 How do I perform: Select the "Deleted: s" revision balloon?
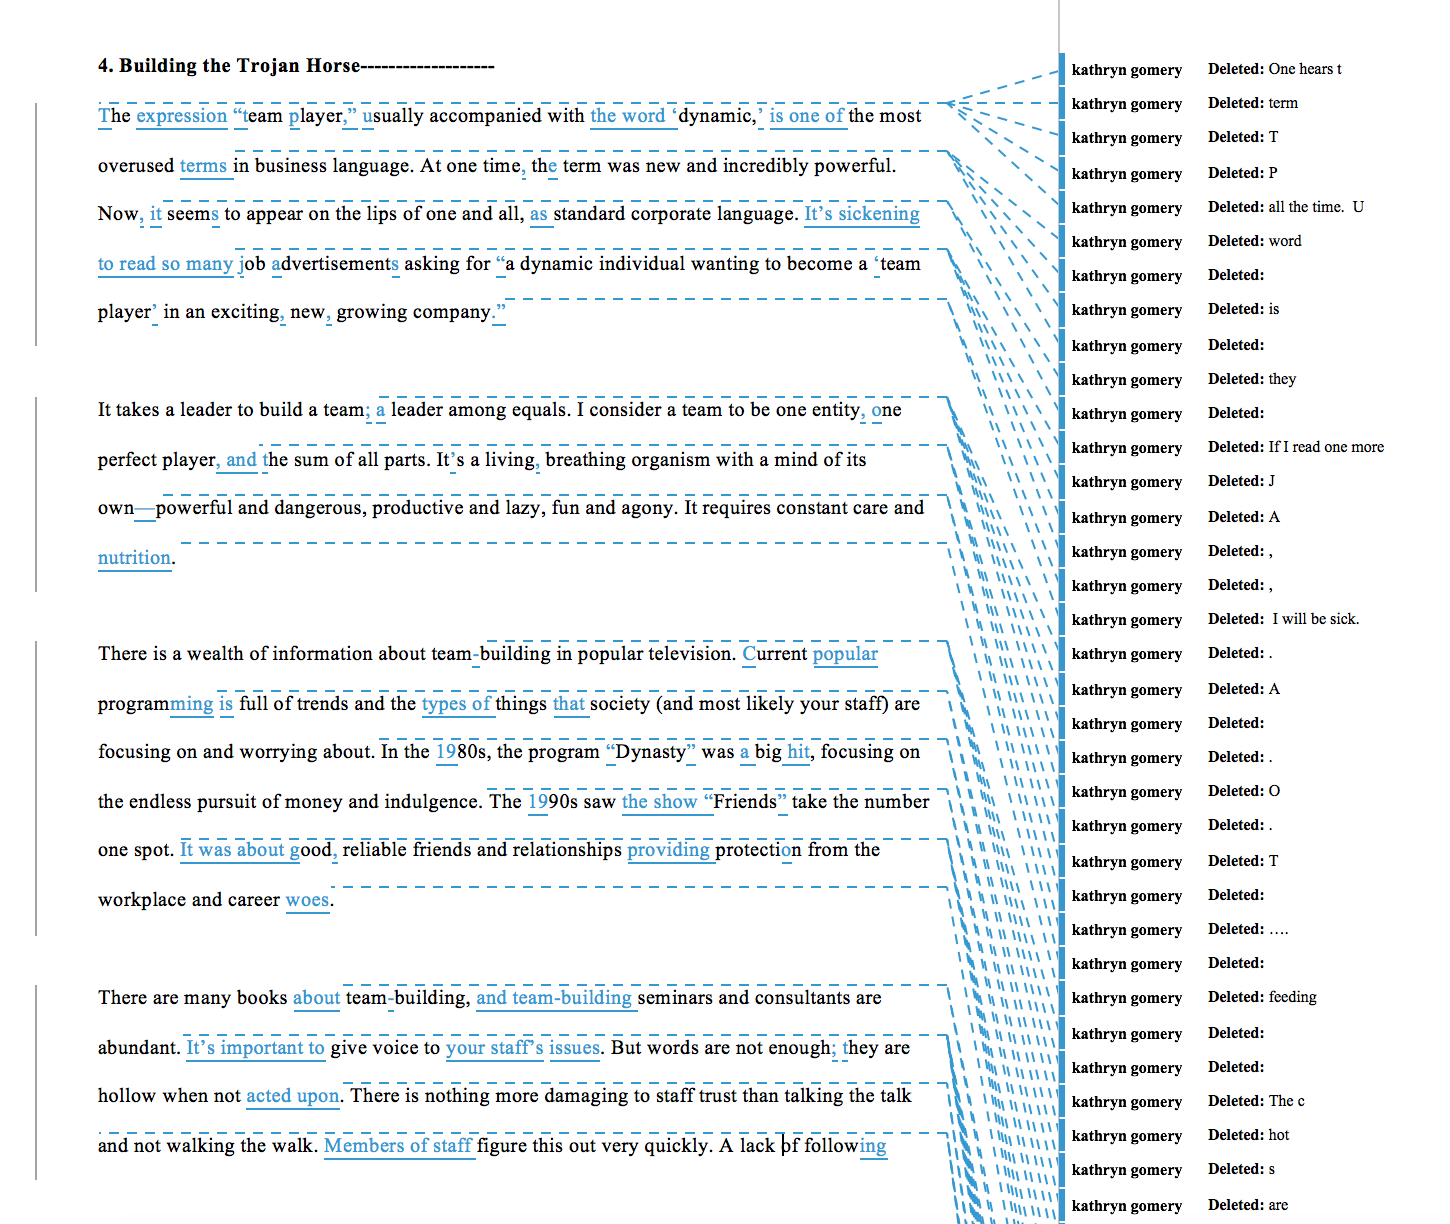(x=1242, y=1169)
